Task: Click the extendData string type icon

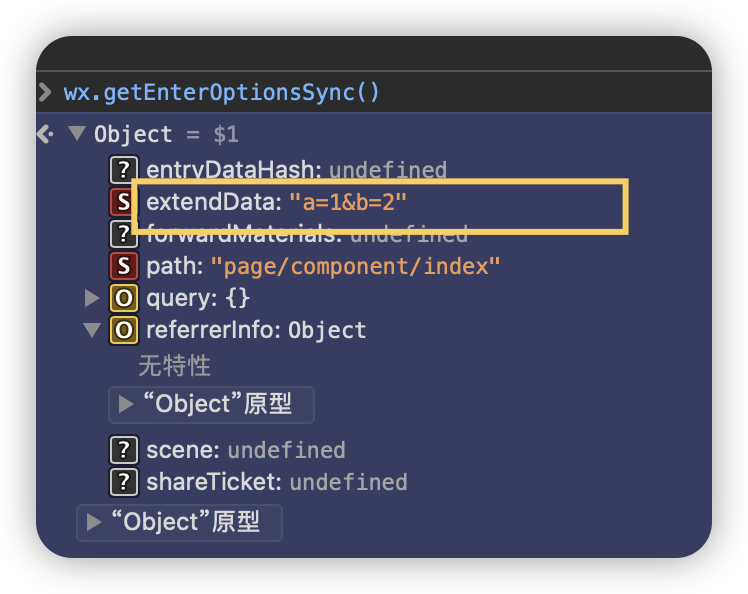Action: (x=123, y=202)
